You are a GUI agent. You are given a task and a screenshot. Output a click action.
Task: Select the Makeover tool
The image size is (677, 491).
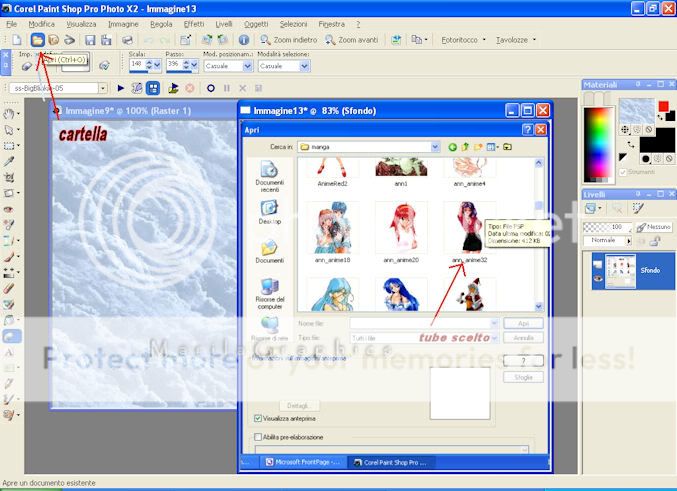pyautogui.click(x=9, y=225)
